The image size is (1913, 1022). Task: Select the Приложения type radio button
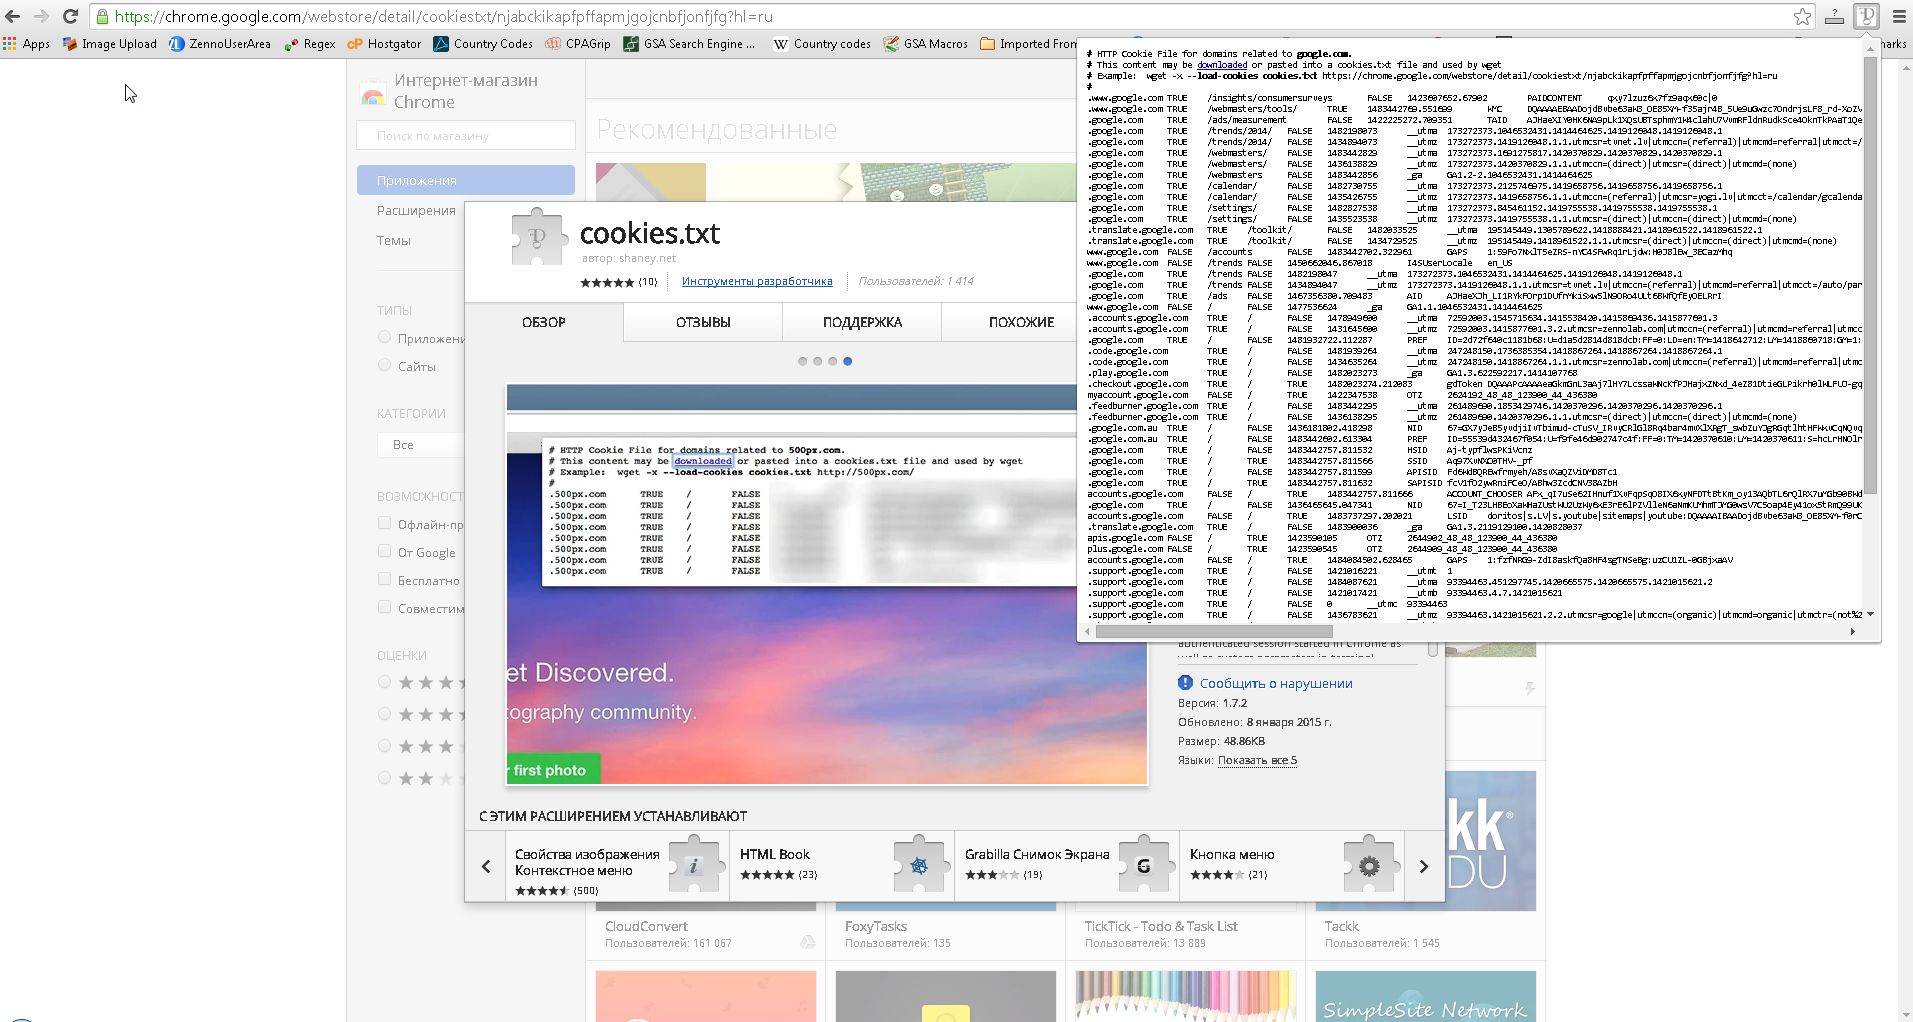tap(384, 338)
